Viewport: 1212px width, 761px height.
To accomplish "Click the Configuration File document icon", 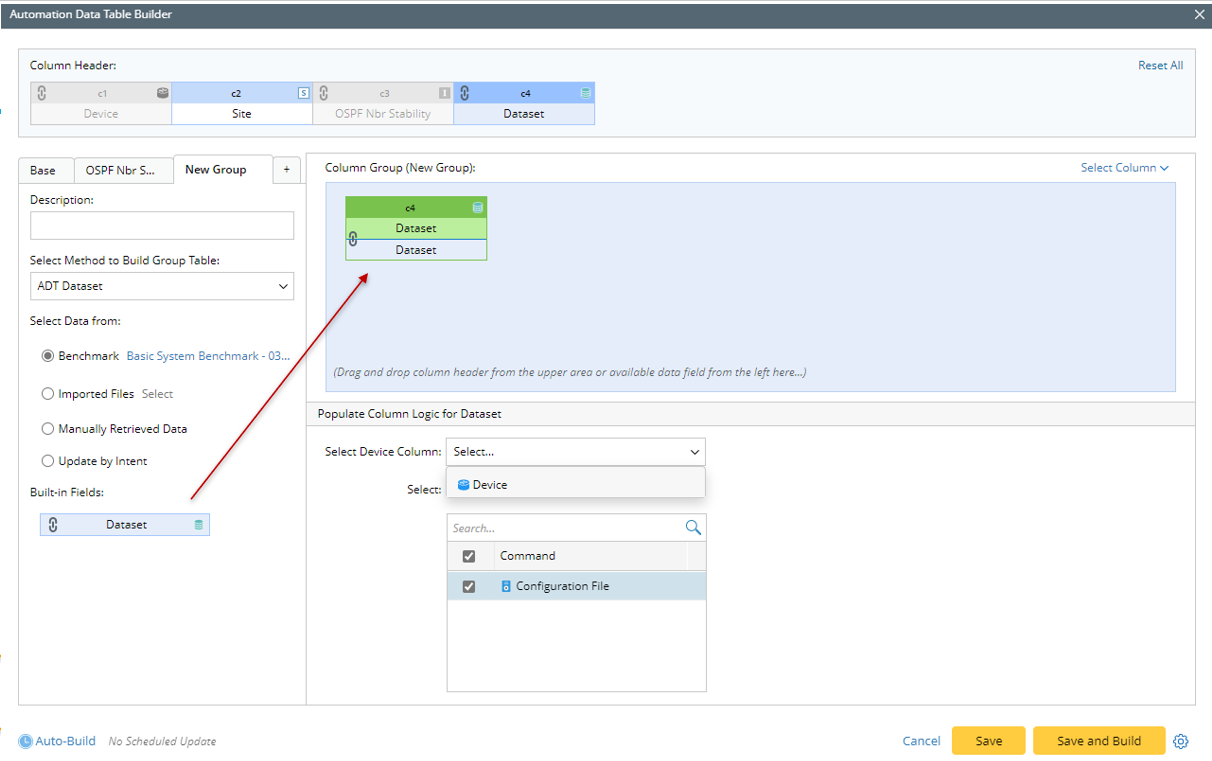I will tap(506, 586).
